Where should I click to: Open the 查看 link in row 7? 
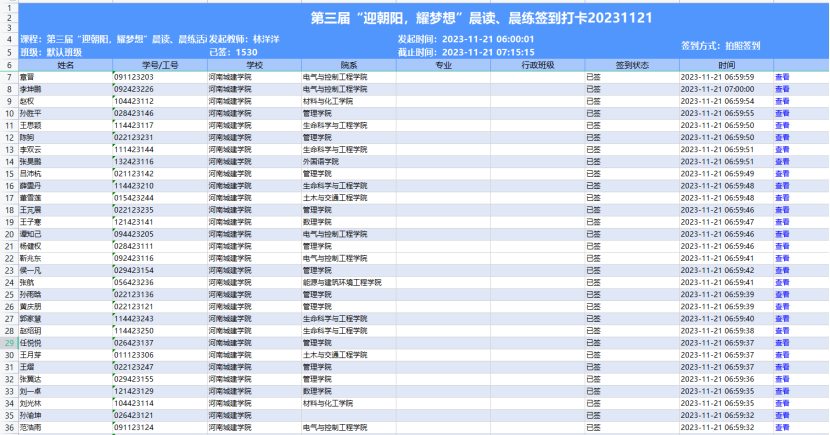(x=782, y=77)
